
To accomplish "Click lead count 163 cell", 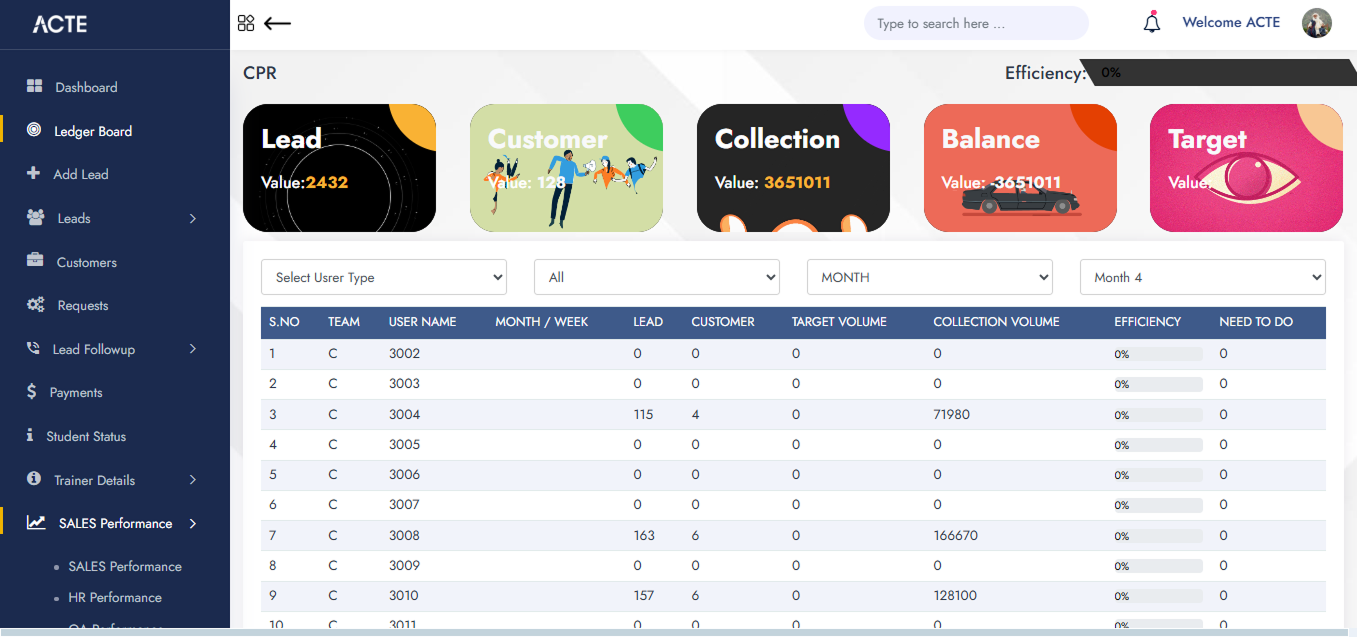I will [x=644, y=535].
